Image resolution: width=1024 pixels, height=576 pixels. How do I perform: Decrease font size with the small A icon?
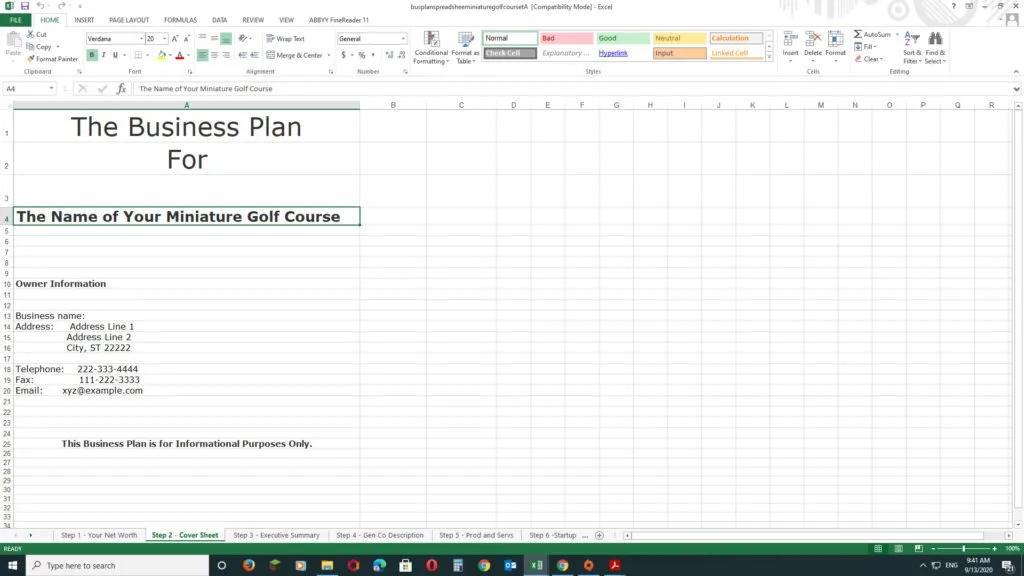[187, 39]
